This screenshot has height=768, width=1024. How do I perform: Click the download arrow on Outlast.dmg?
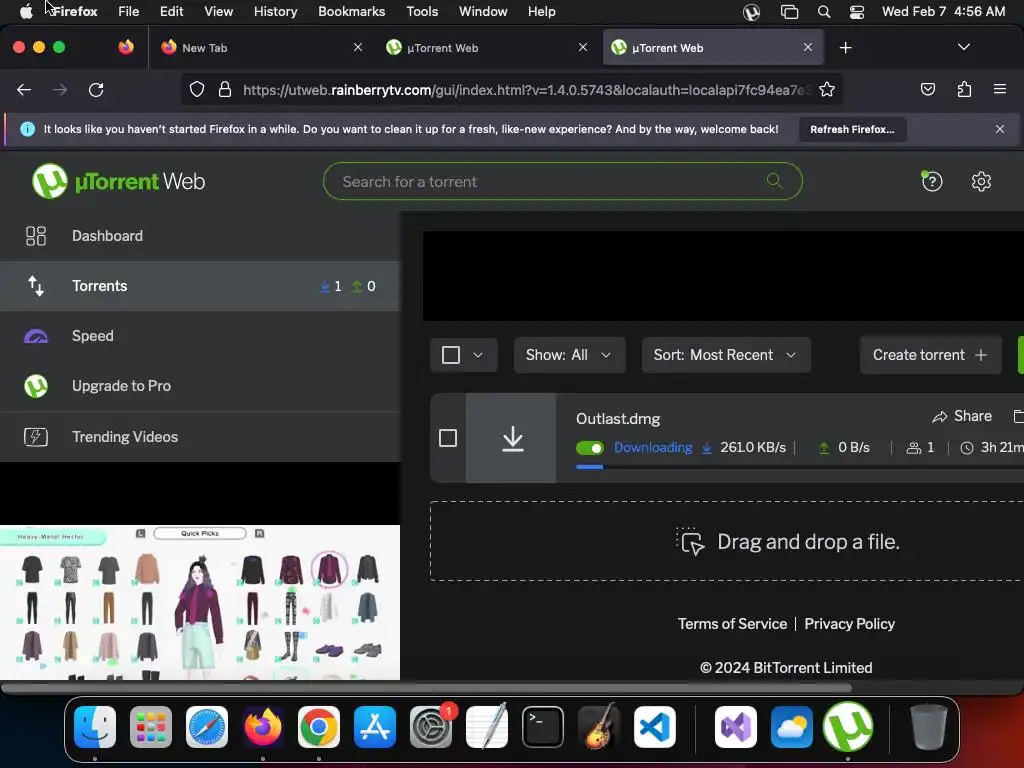513,438
